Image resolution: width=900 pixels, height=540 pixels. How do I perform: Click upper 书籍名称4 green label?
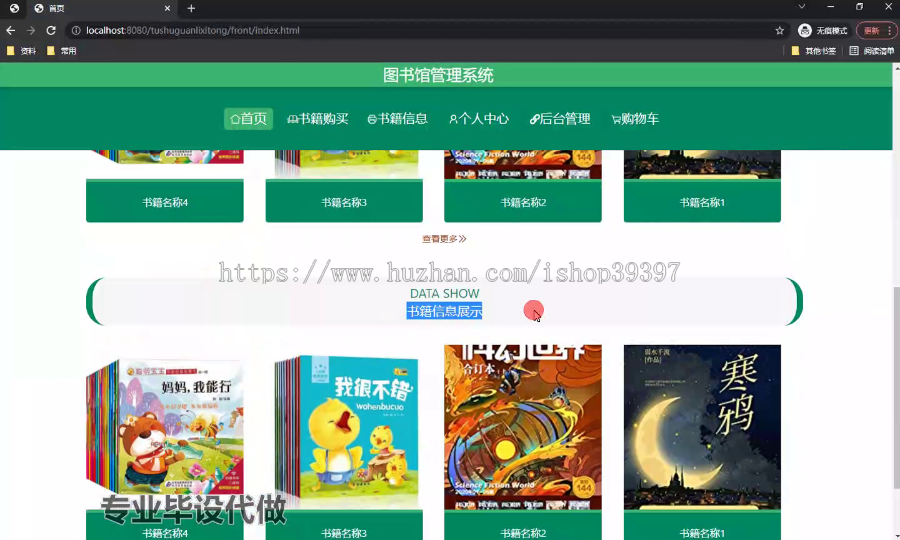click(165, 201)
